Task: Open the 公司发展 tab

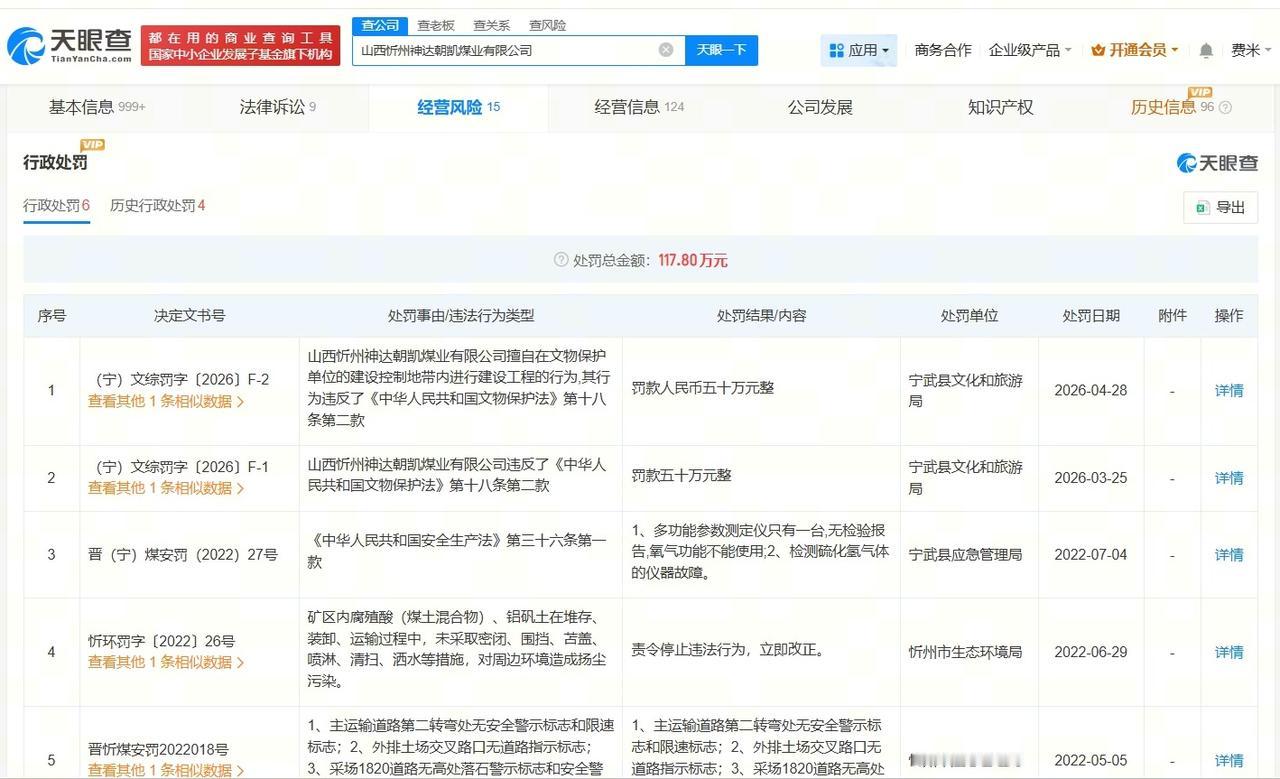Action: 820,107
